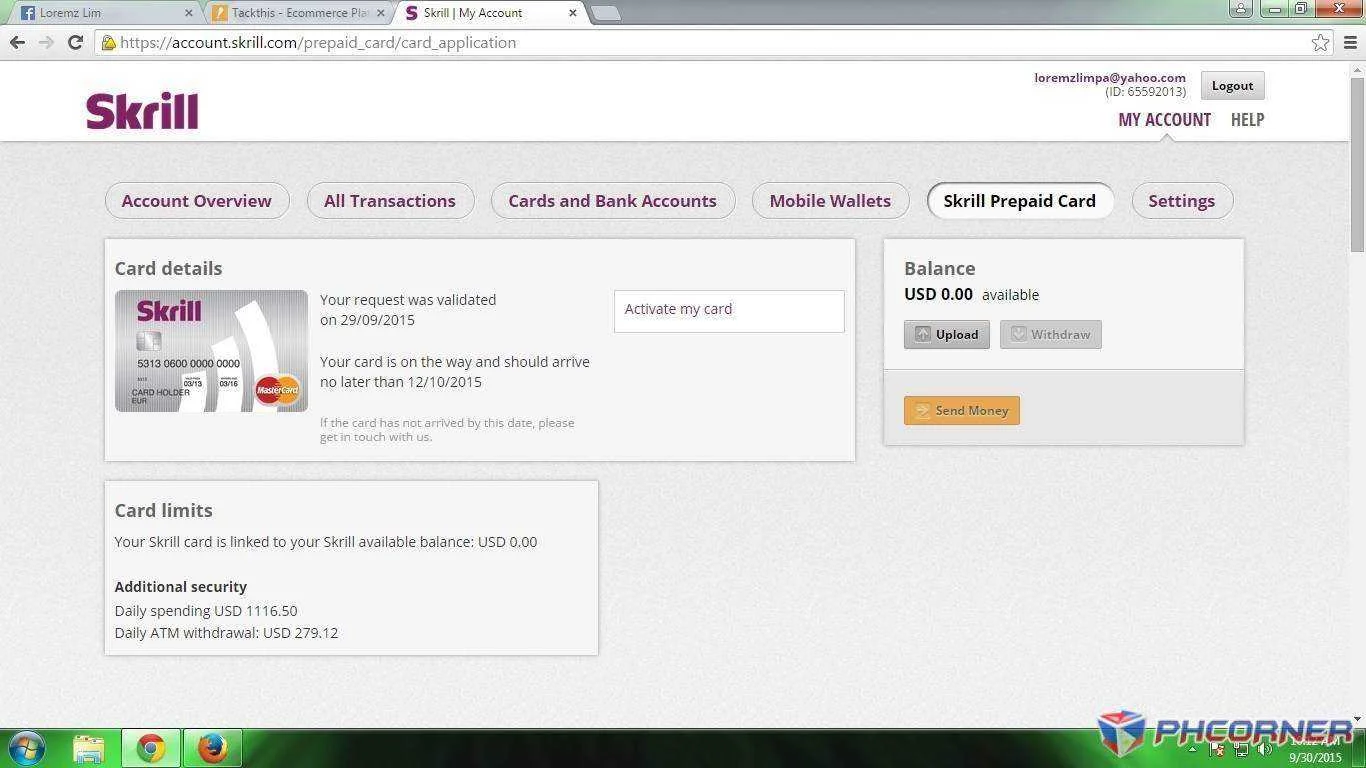Click the "Balance" heading
Screen dimensions: 1366x768
[x=940, y=269]
